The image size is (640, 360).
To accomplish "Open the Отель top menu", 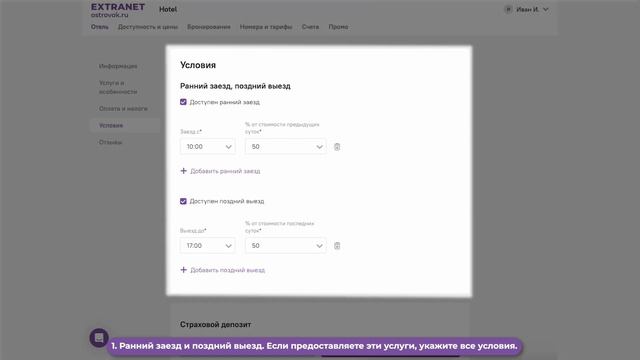I will tap(100, 27).
